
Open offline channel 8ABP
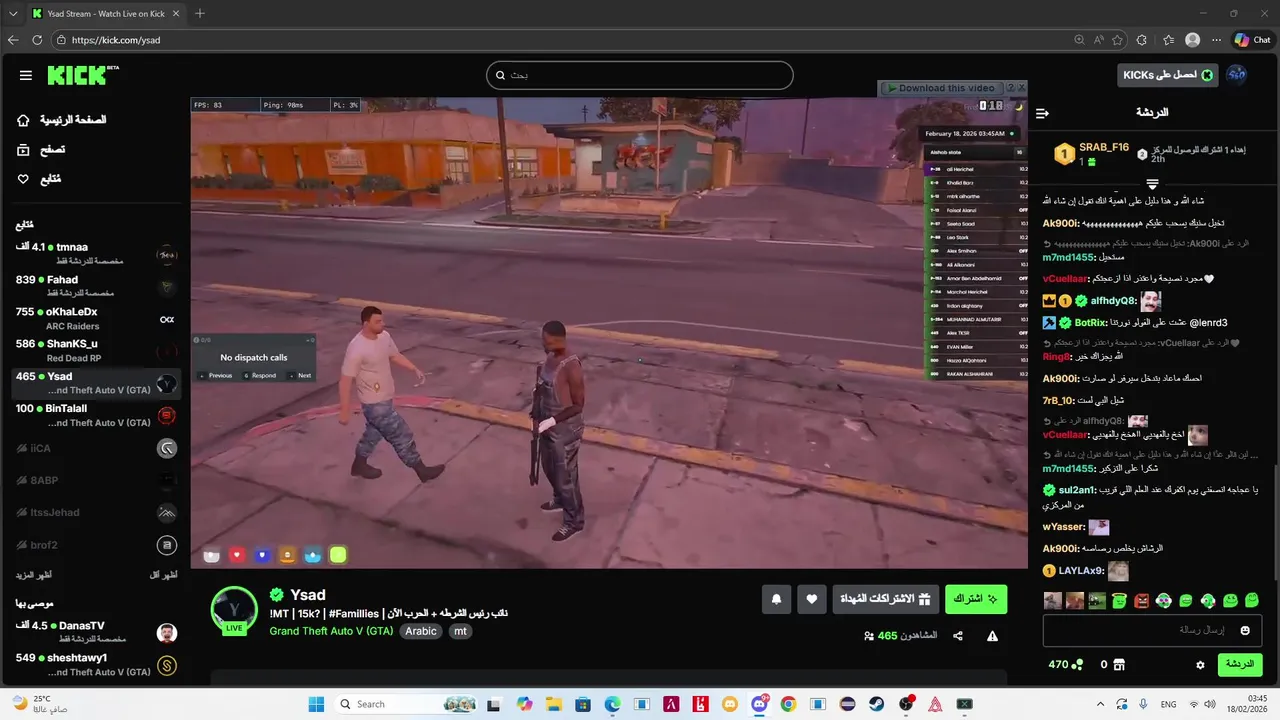click(95, 480)
